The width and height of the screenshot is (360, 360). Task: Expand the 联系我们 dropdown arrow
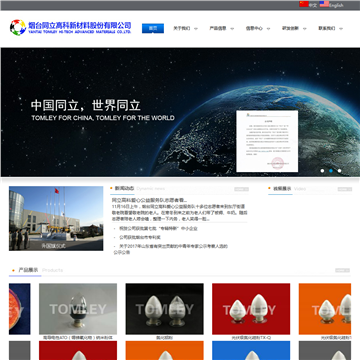click(341, 29)
